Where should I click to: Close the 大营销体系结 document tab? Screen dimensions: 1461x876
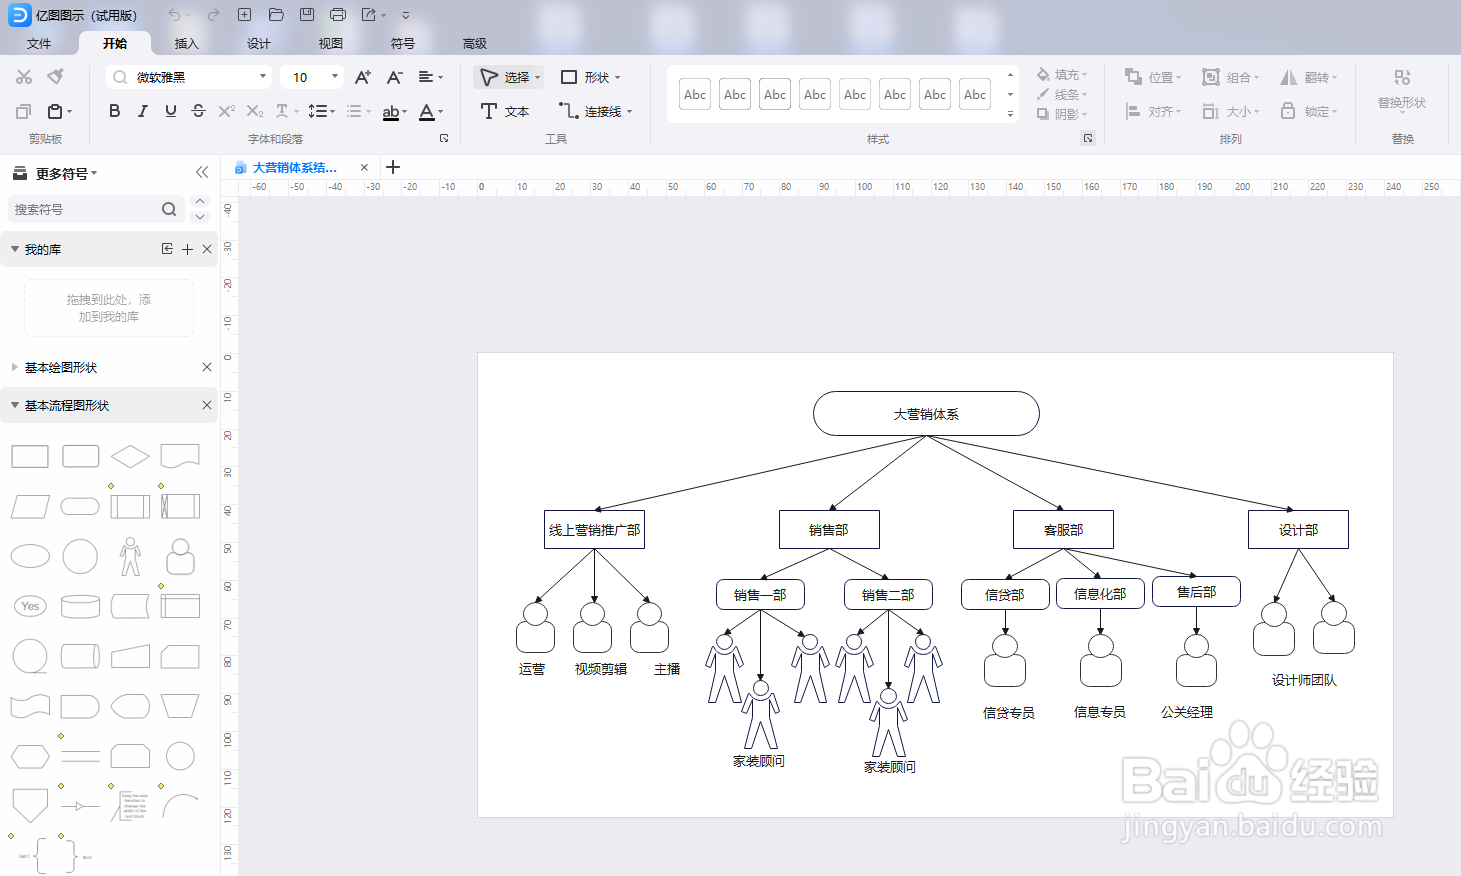pos(364,167)
